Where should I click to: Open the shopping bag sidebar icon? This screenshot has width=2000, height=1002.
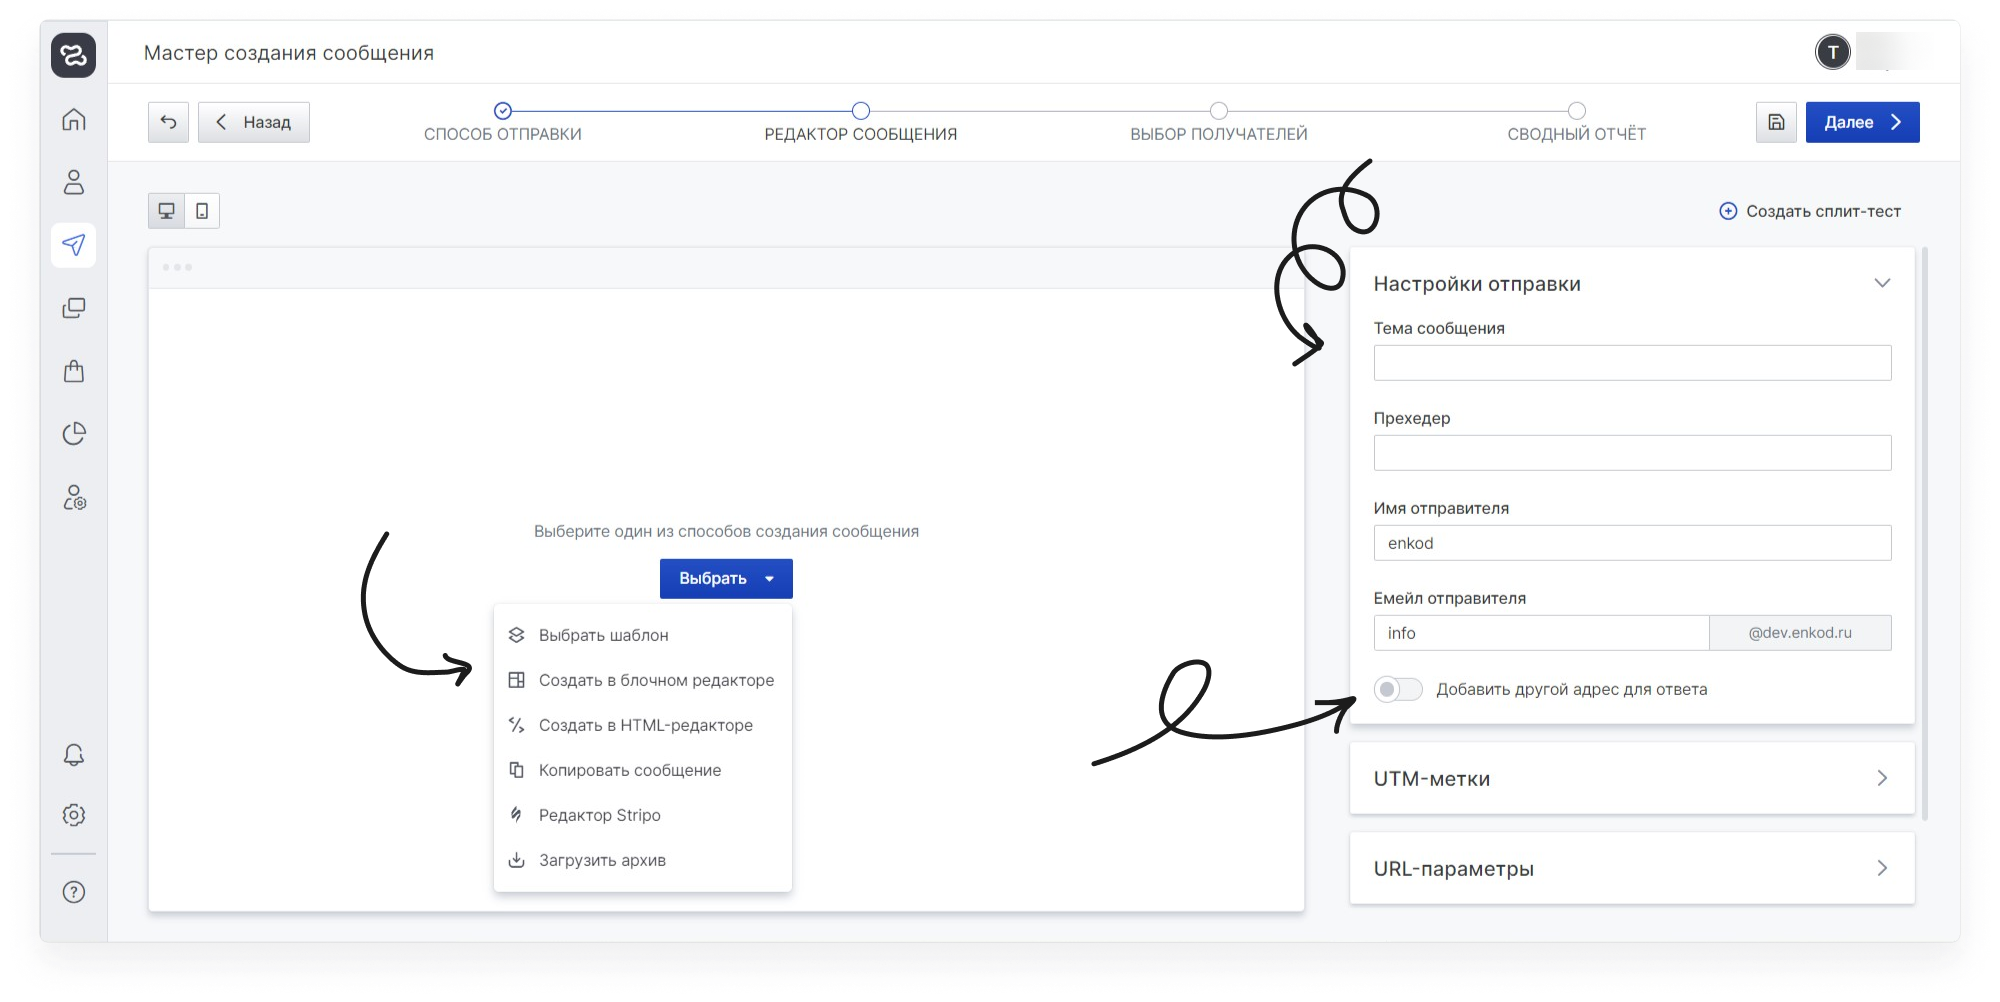[x=73, y=371]
